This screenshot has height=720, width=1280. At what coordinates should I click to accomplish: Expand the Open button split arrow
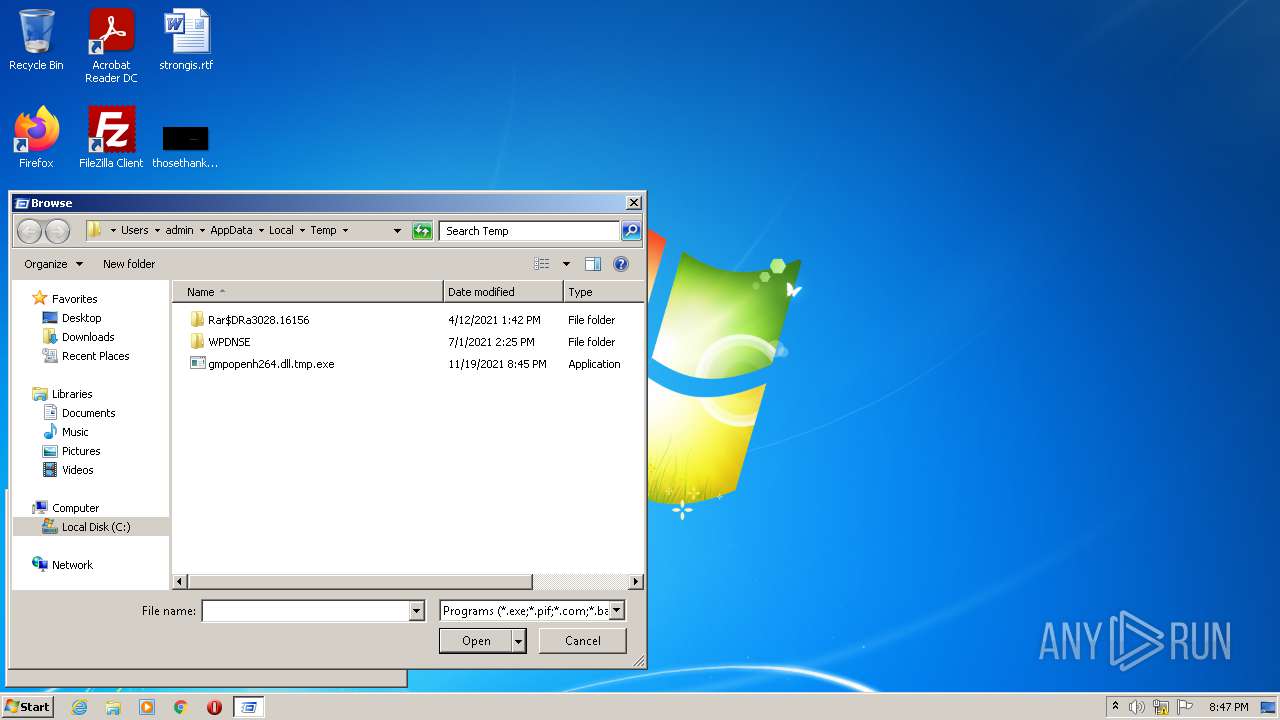[x=518, y=641]
